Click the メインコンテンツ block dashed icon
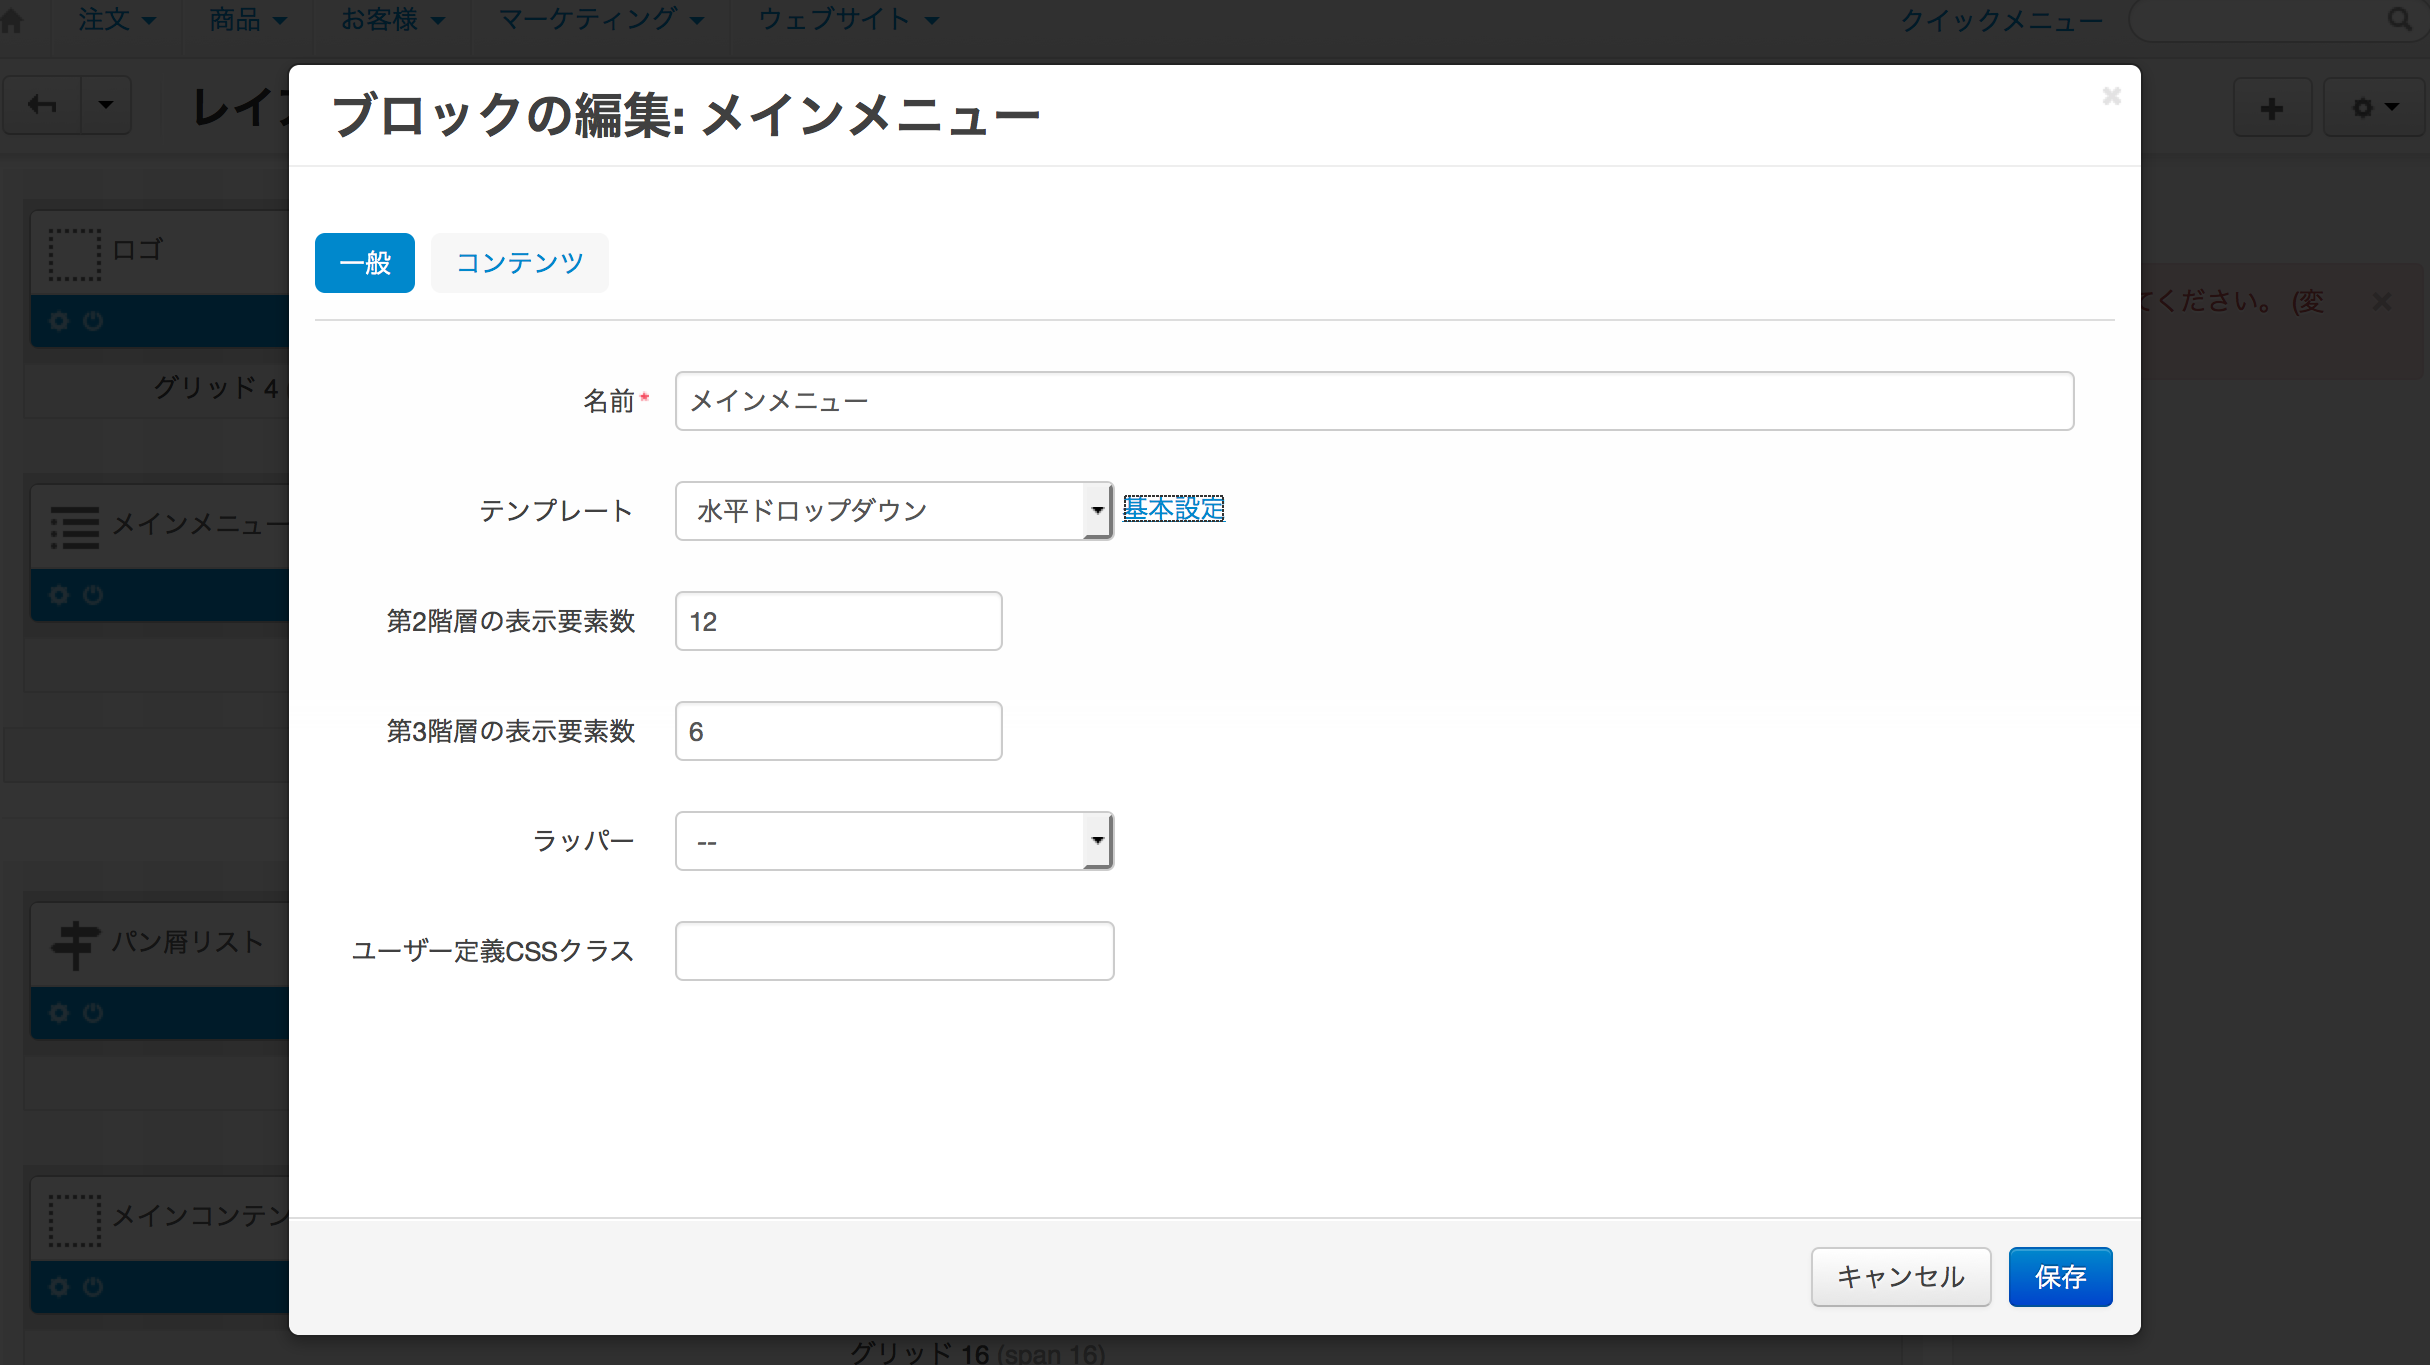Viewport: 2430px width, 1365px height. point(75,1220)
